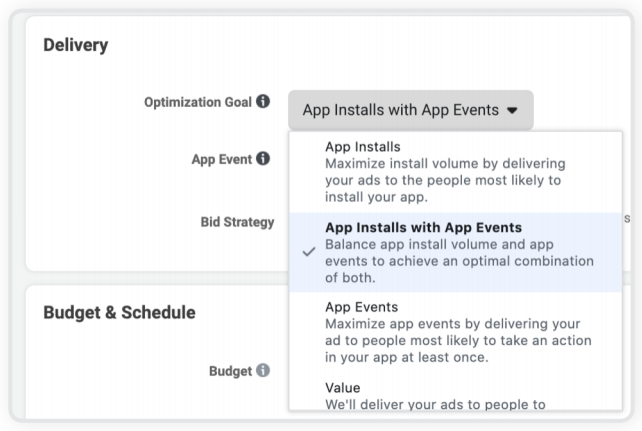642x431 pixels.
Task: Click the checkmark beside the selected option
Action: [x=309, y=252]
